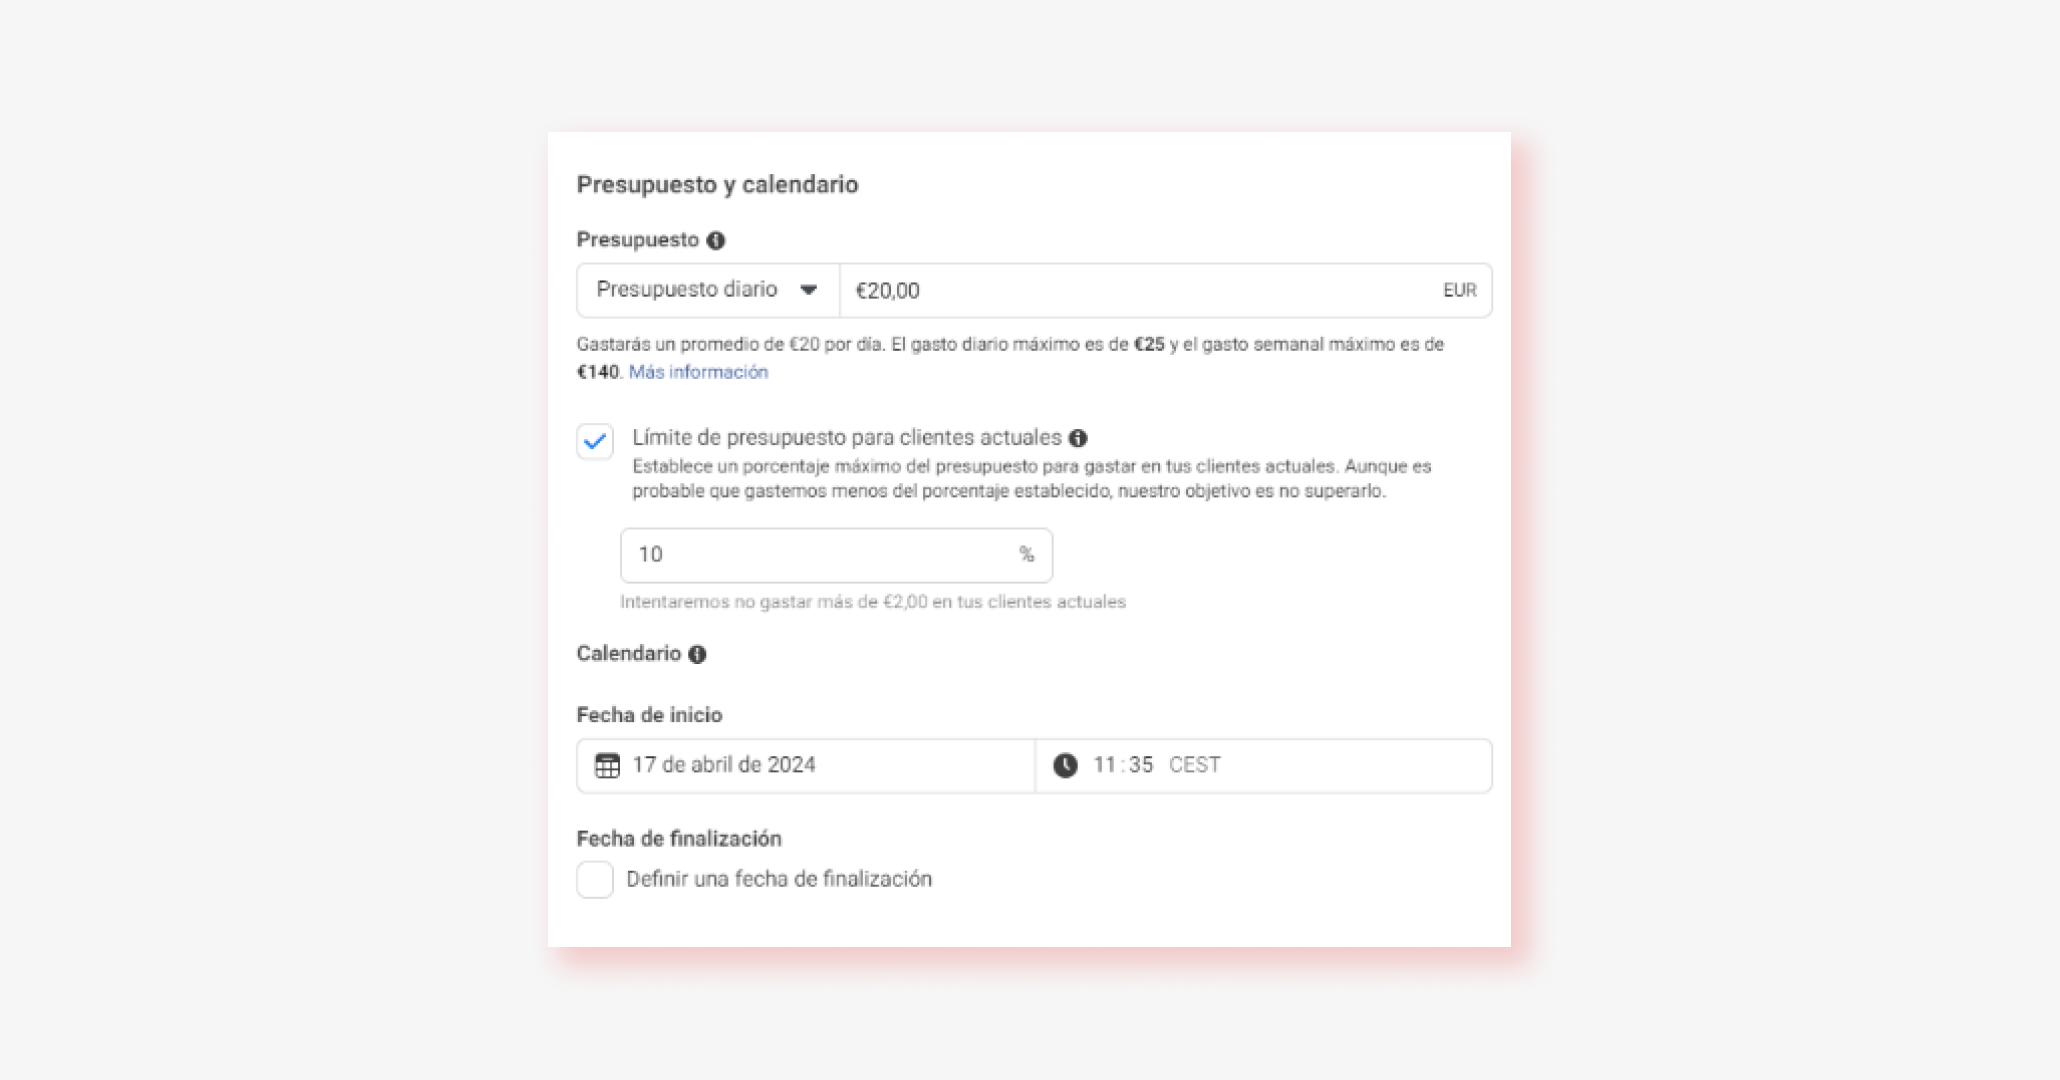Disable the límite de presupuesto para clientes actuales
Screen dimensions: 2060x1080
click(x=595, y=440)
